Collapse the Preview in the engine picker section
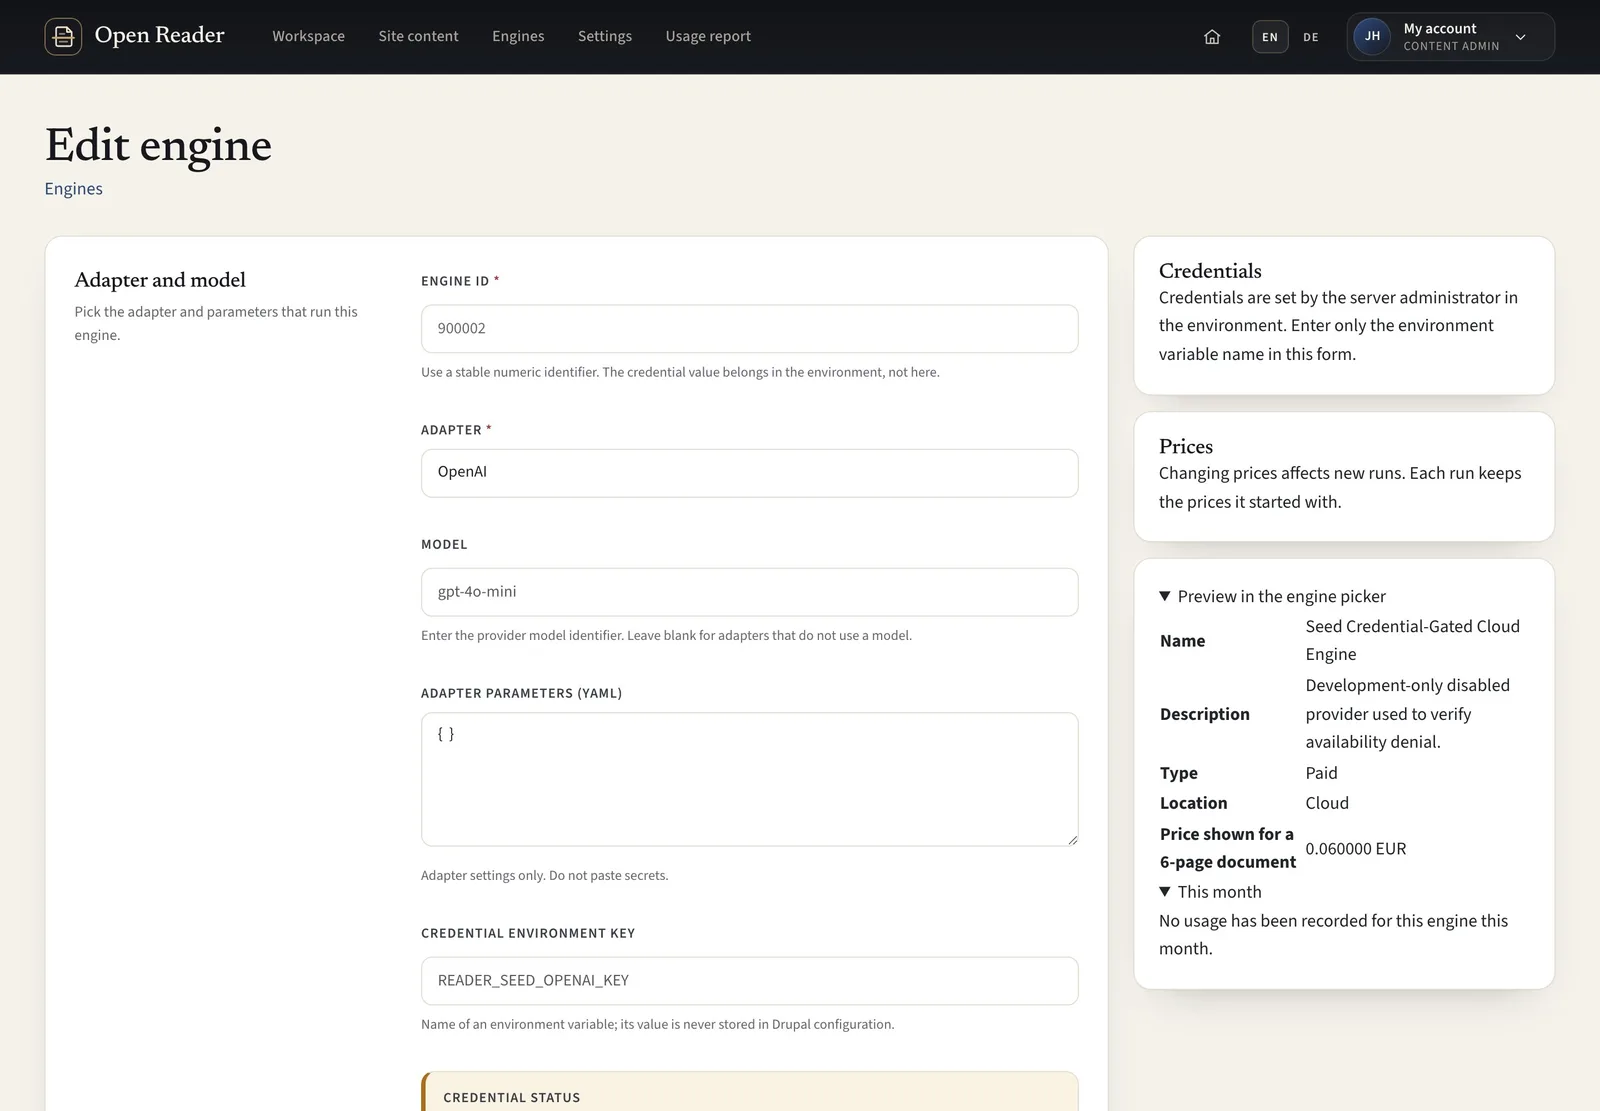Viewport: 1600px width, 1111px height. [x=1272, y=596]
